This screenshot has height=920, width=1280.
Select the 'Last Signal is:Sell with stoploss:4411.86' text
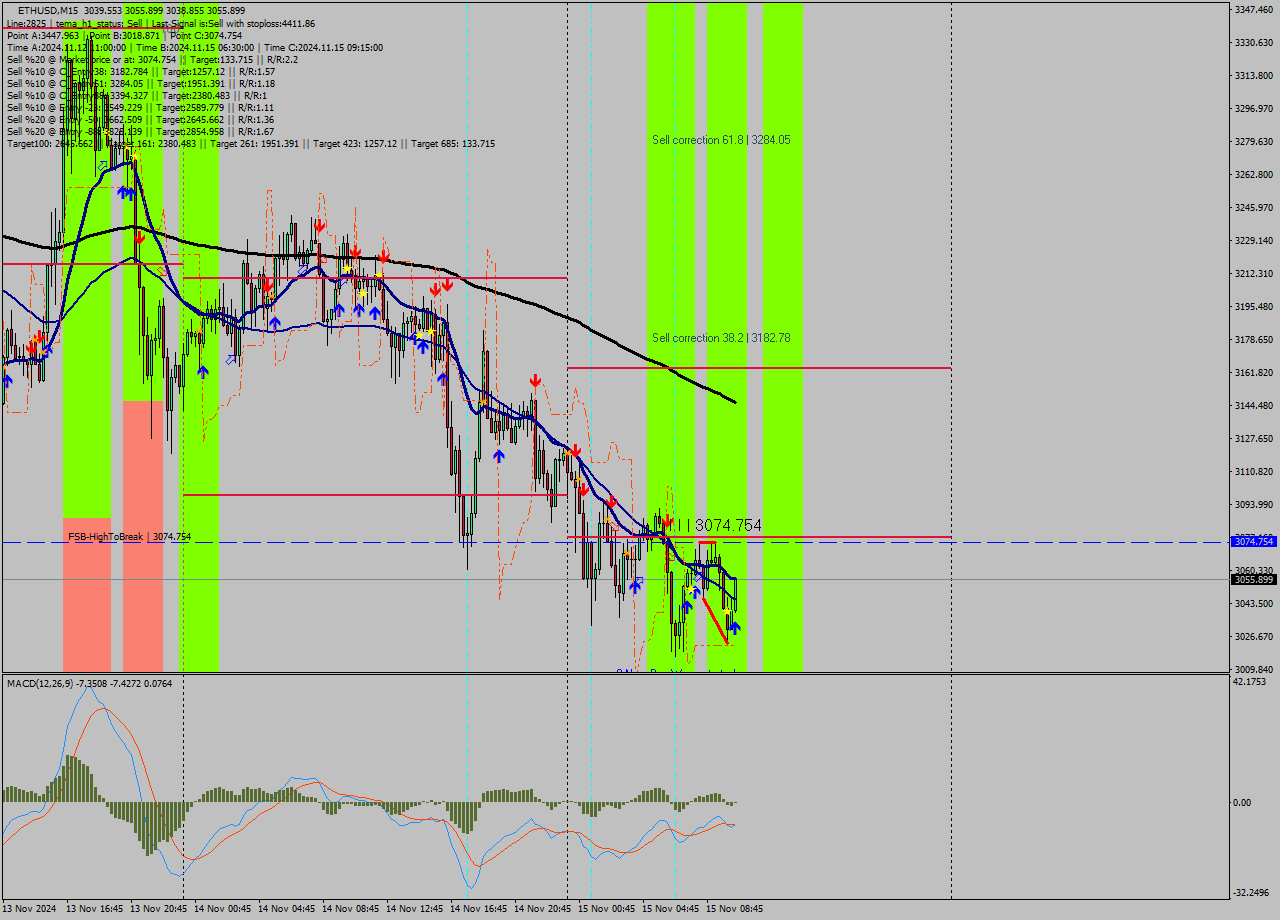(x=233, y=23)
